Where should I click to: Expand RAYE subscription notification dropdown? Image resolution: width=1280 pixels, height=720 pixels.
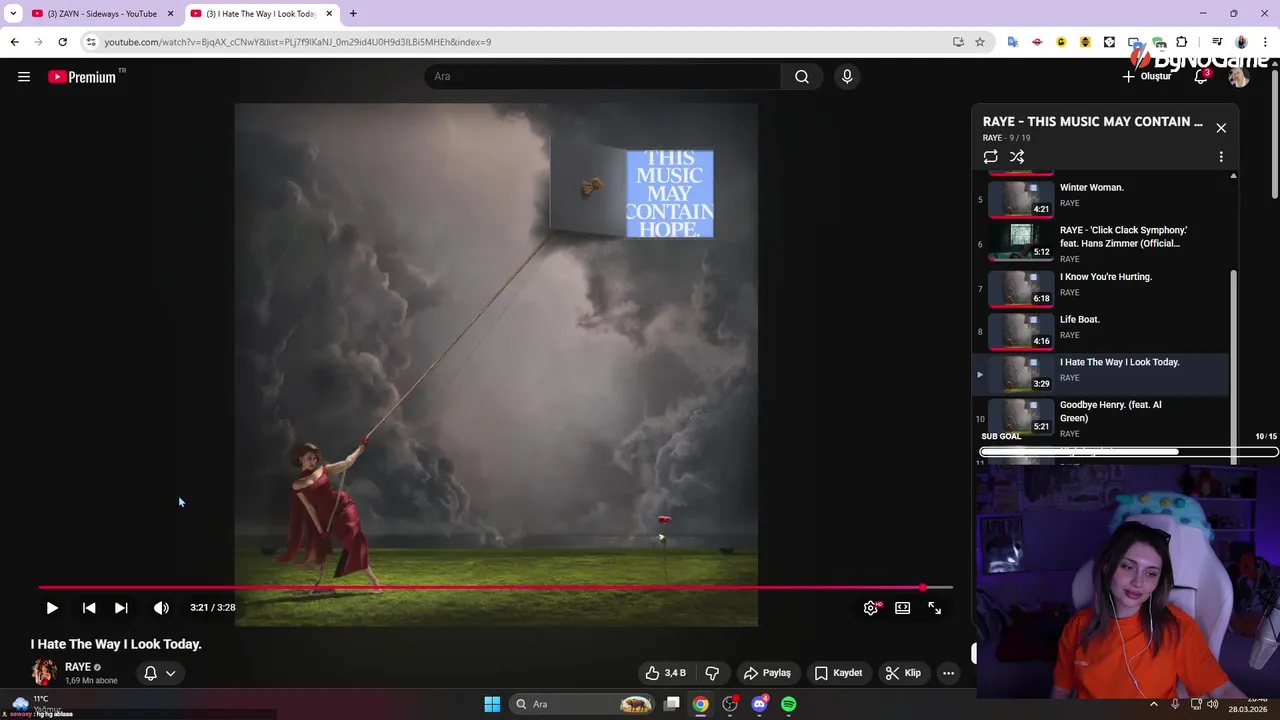click(x=160, y=673)
